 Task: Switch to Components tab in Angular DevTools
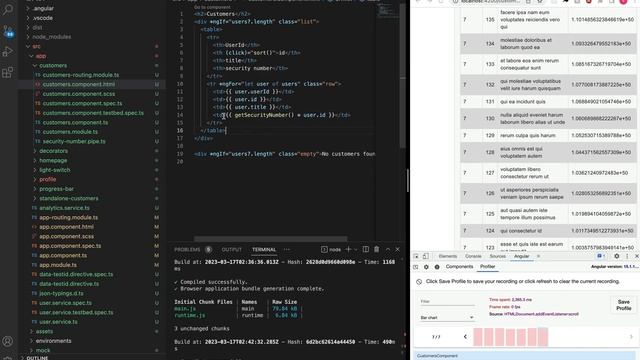coord(459,267)
